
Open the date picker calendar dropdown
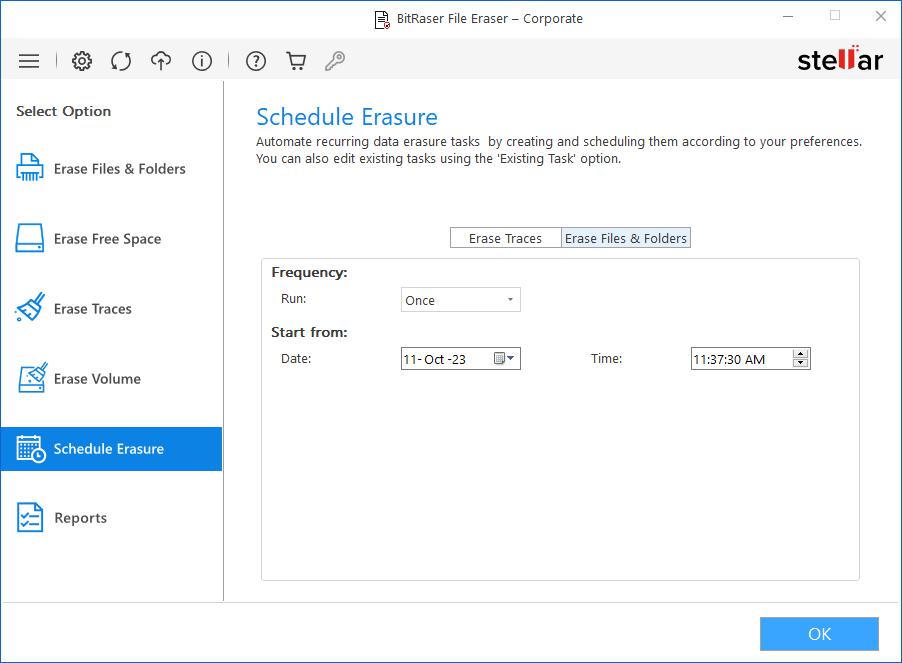pyautogui.click(x=504, y=359)
